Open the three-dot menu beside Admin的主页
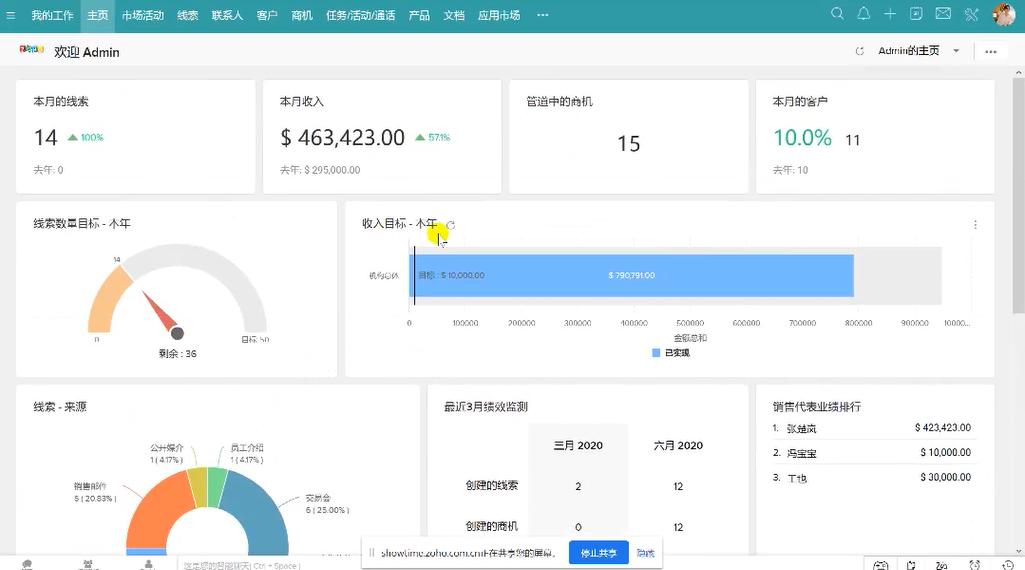The height and width of the screenshot is (570, 1025). coord(990,51)
